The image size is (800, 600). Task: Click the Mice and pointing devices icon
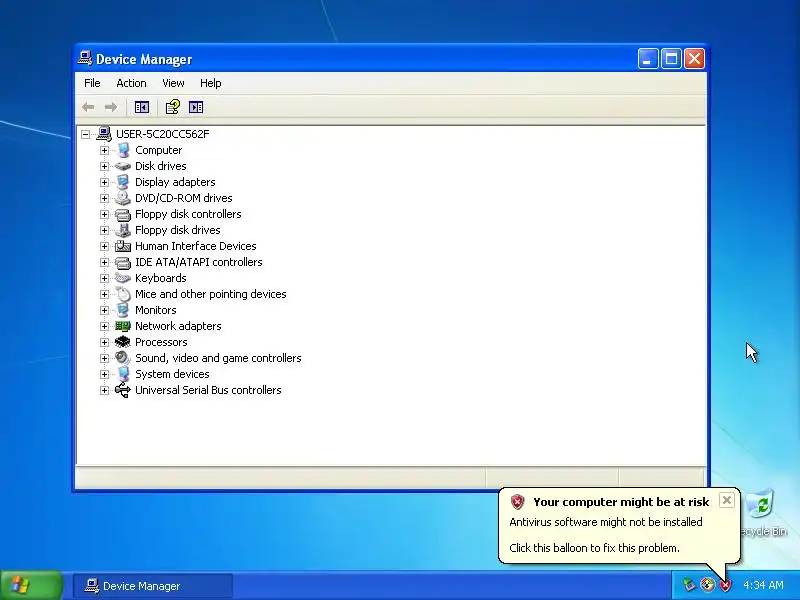[123, 294]
